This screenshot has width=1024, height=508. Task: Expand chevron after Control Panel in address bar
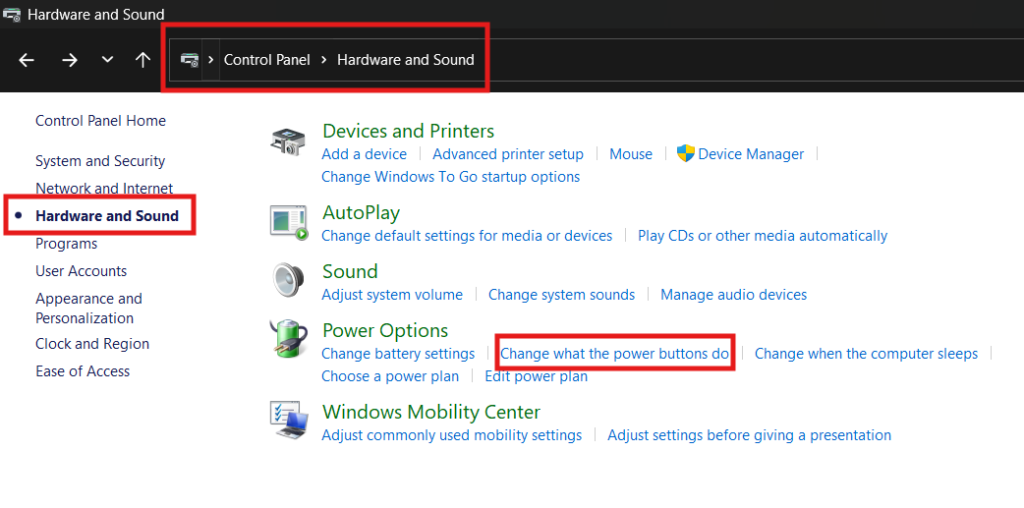point(323,60)
